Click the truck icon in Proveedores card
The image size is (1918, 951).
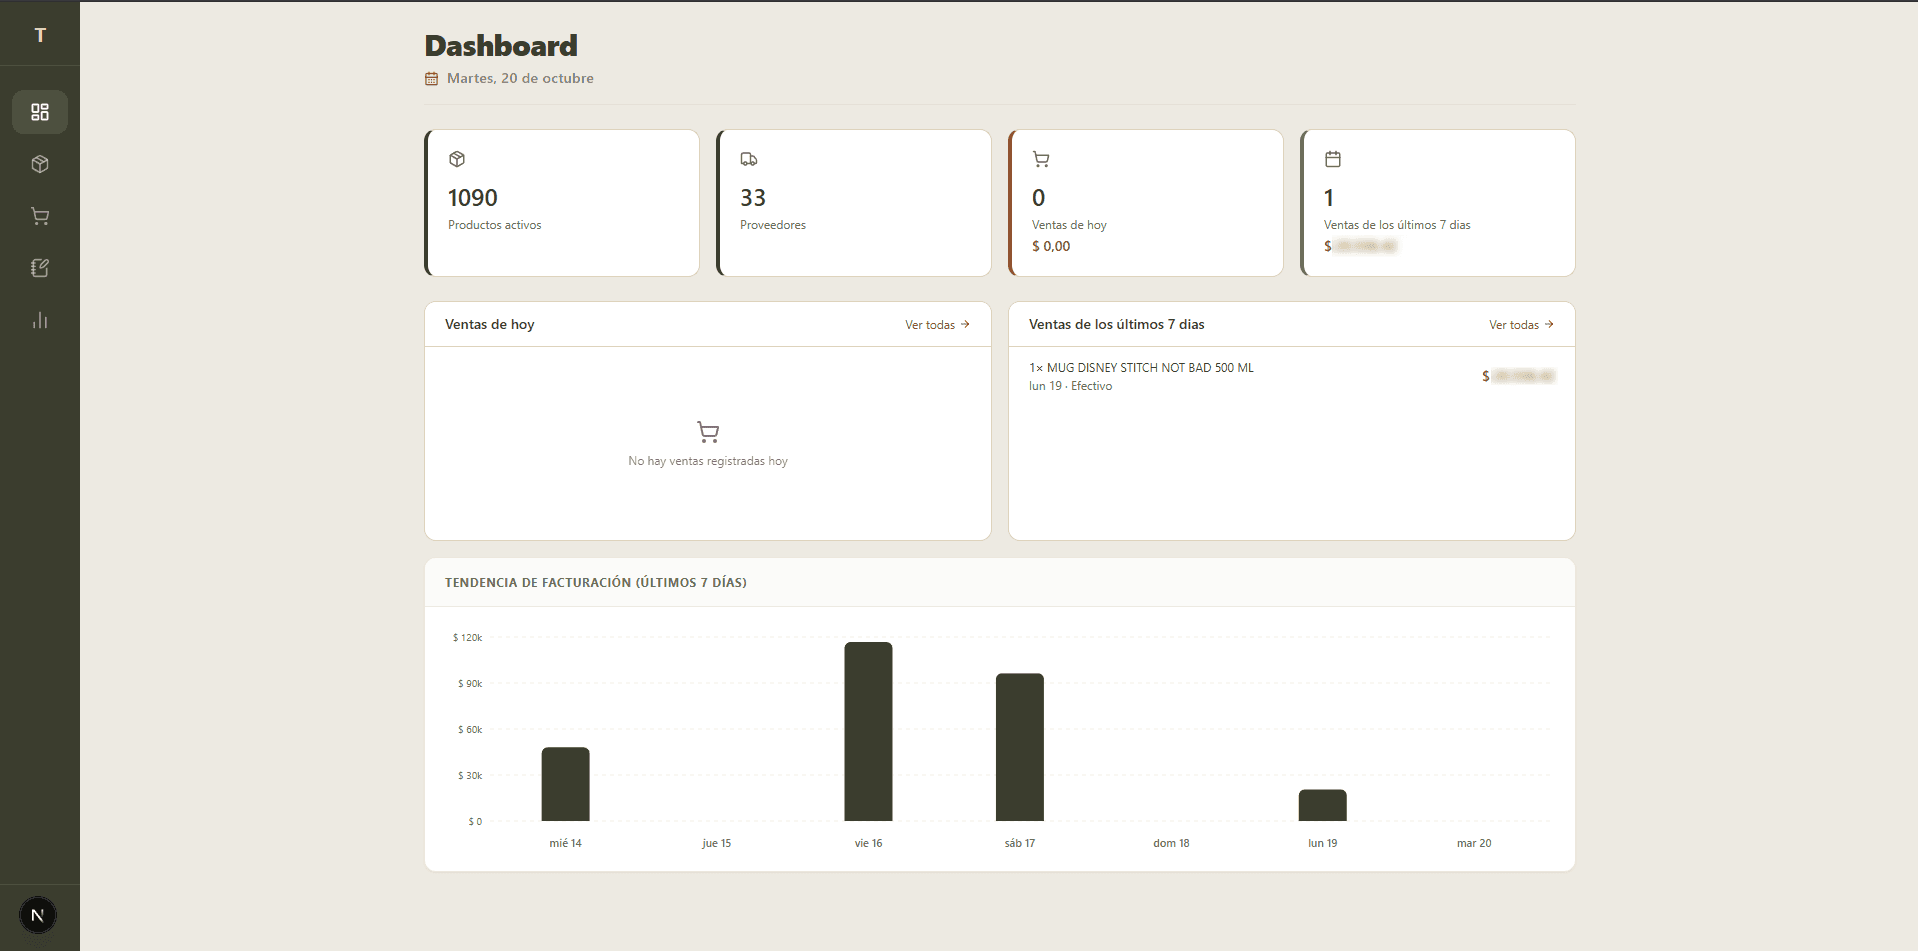tap(749, 159)
